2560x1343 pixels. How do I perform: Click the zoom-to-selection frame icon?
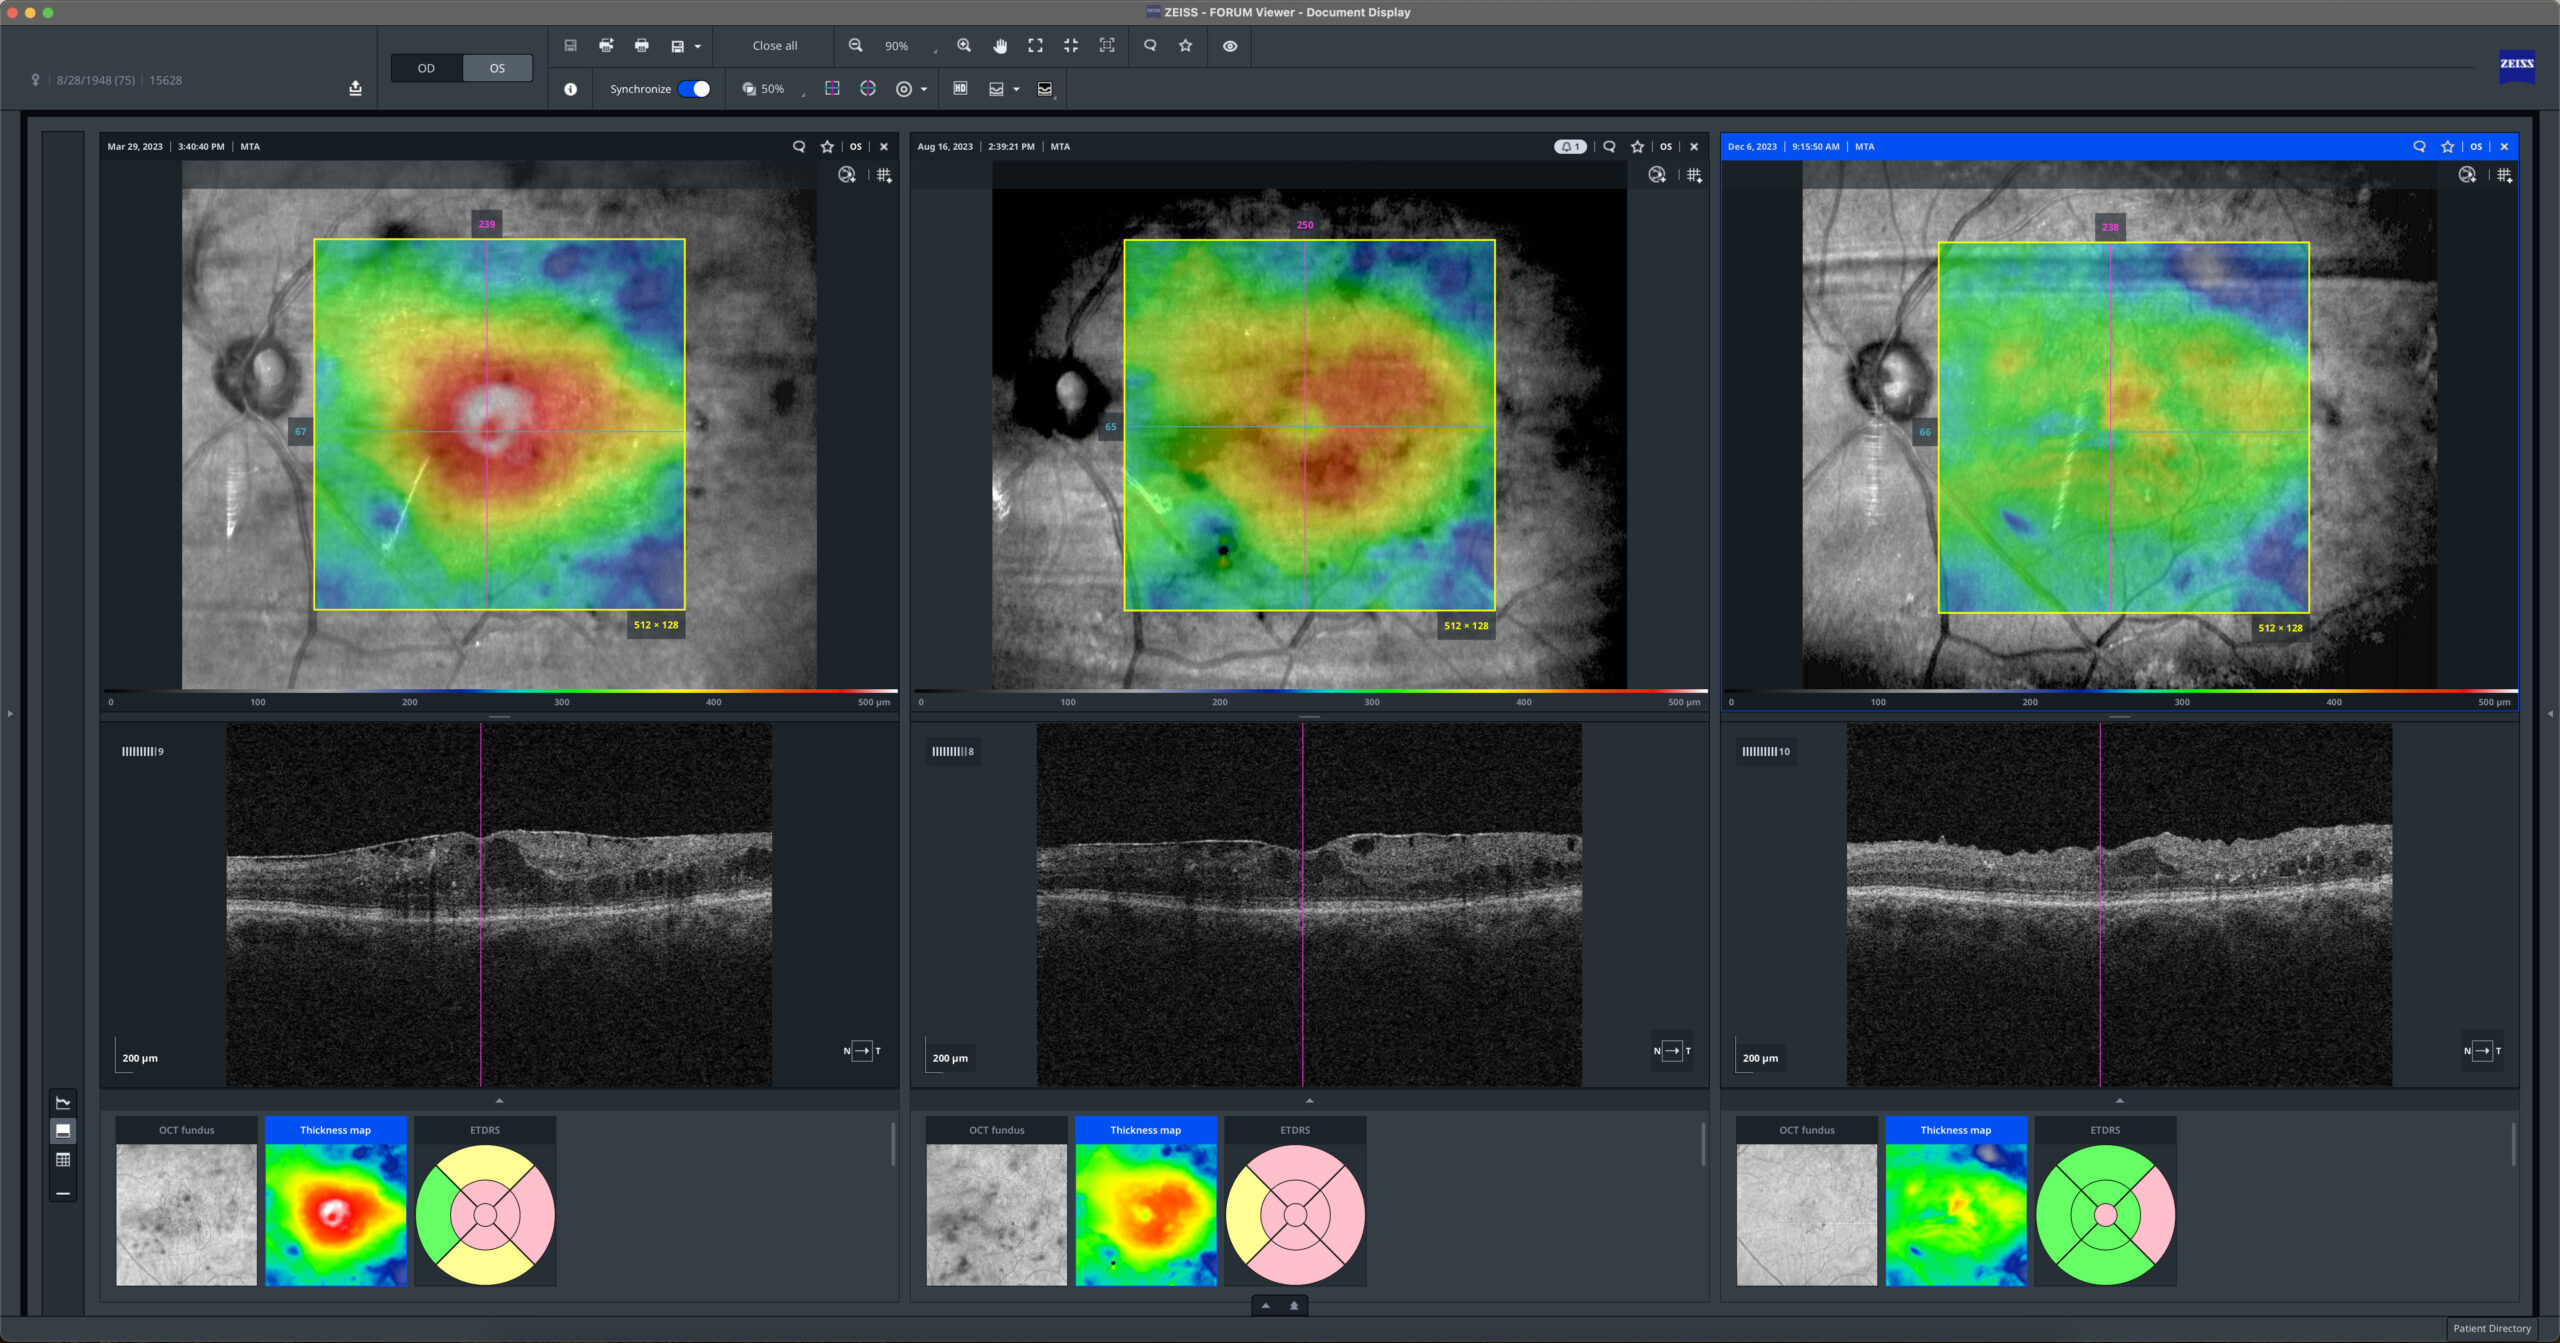pos(1107,46)
